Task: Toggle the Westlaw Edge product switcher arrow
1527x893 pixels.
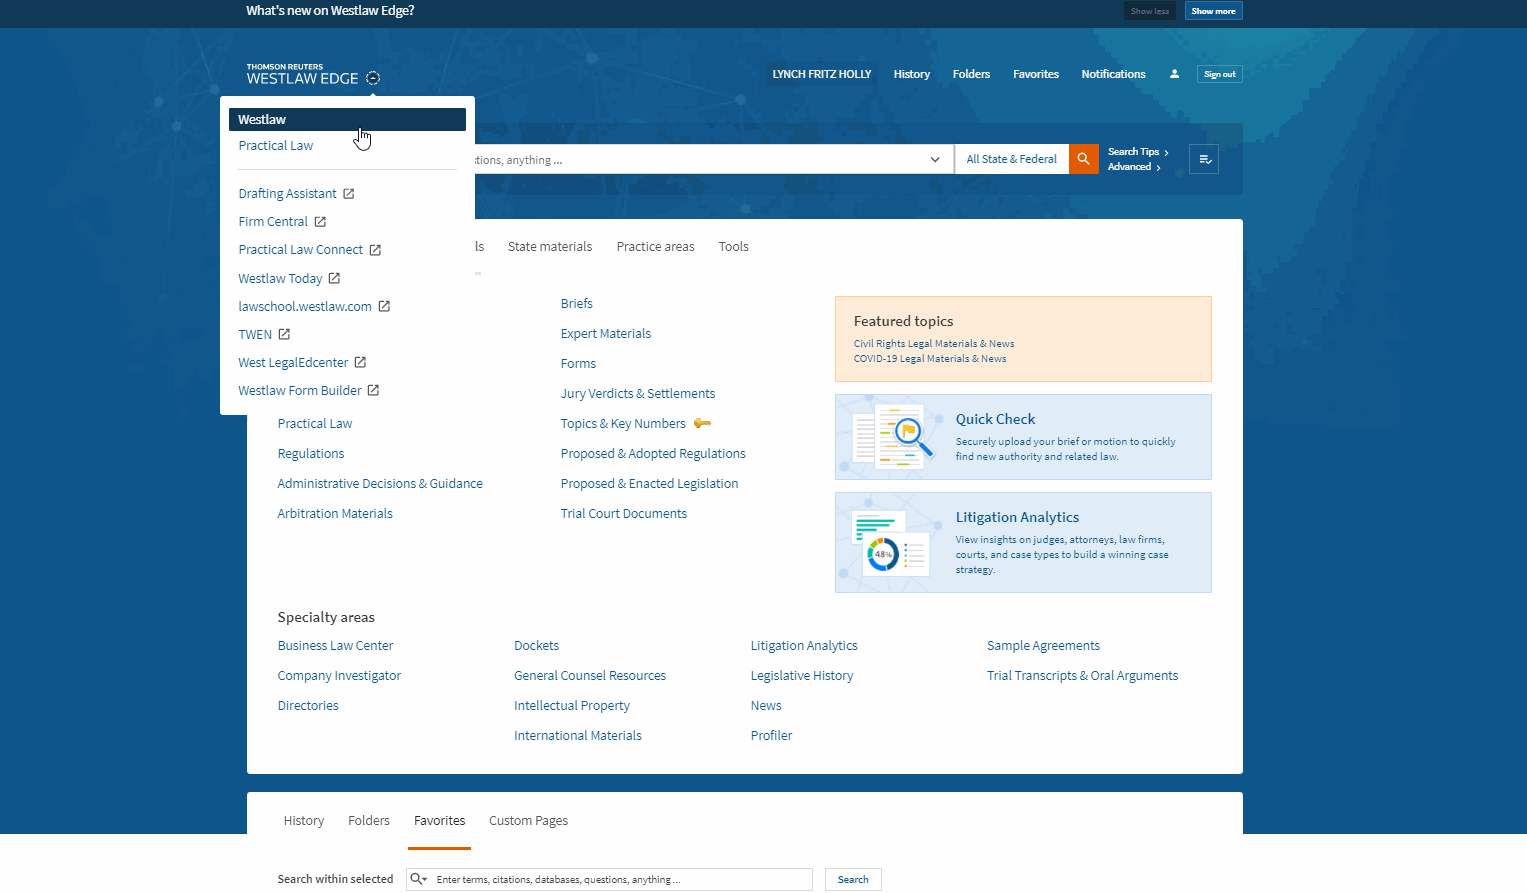Action: pos(373,78)
